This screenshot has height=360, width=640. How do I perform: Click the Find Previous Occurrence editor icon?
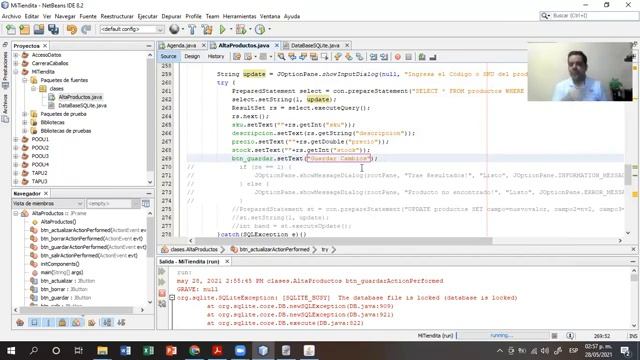point(292,57)
